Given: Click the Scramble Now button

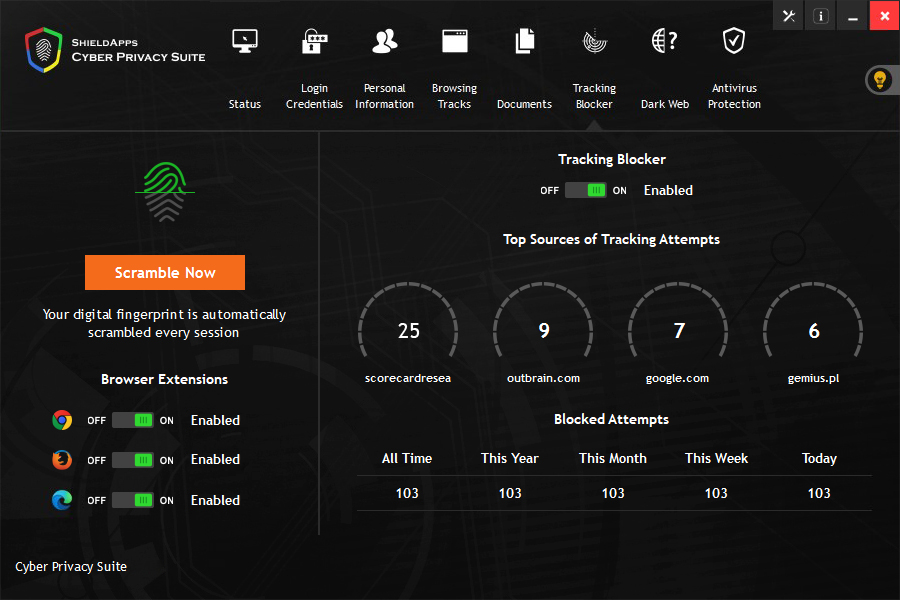Looking at the screenshot, I should tap(164, 272).
